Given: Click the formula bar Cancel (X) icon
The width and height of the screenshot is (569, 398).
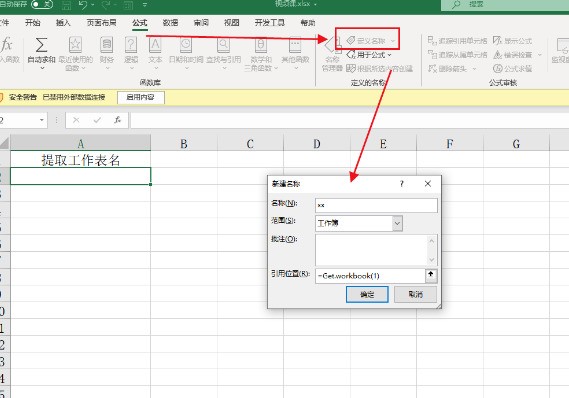Looking at the screenshot, I should [76, 120].
